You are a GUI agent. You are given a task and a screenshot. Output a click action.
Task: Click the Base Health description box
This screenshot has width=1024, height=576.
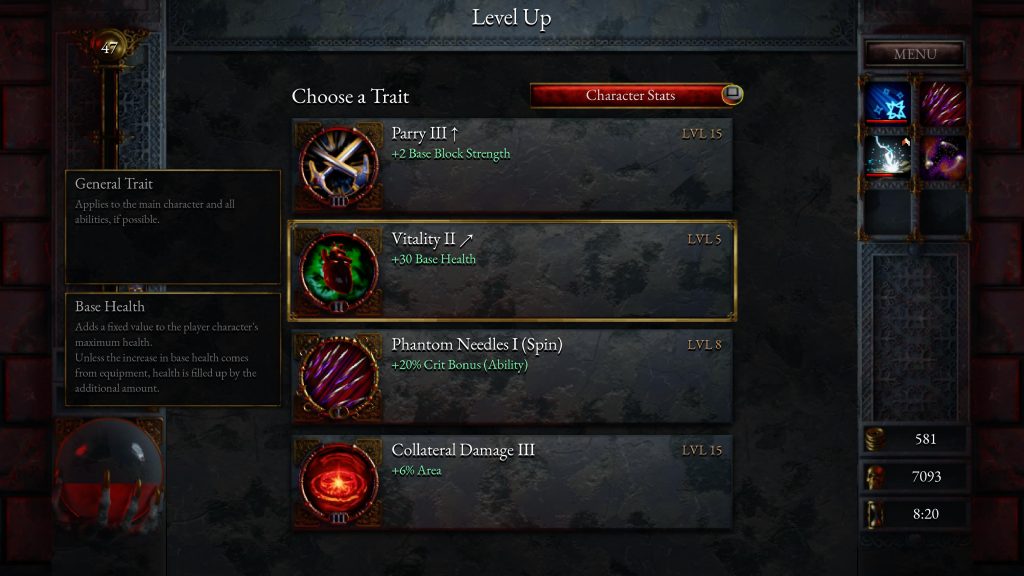[x=173, y=349]
